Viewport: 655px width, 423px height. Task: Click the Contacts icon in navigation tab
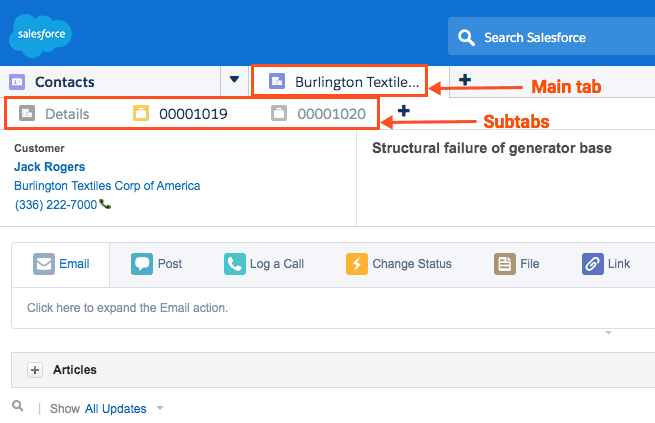17,82
